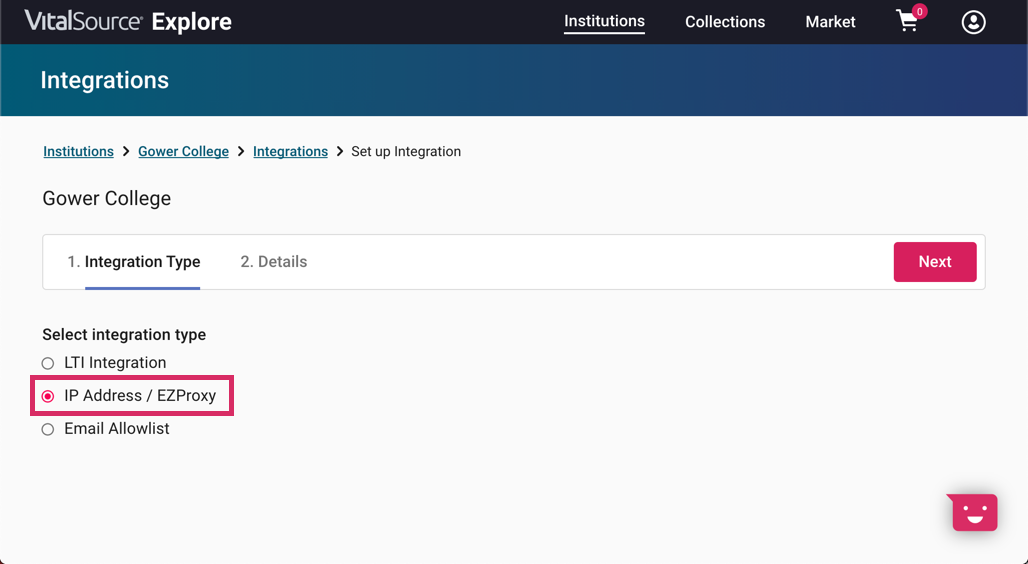Click the cart item count badge

[920, 11]
